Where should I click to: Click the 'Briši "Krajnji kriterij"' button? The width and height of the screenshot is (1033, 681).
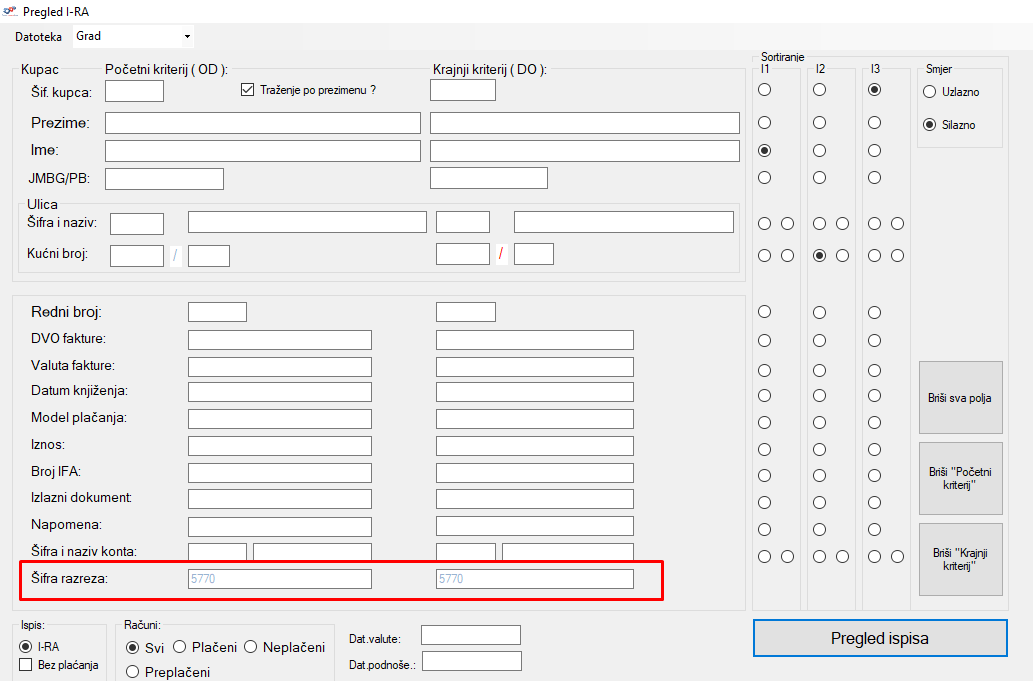click(x=960, y=559)
